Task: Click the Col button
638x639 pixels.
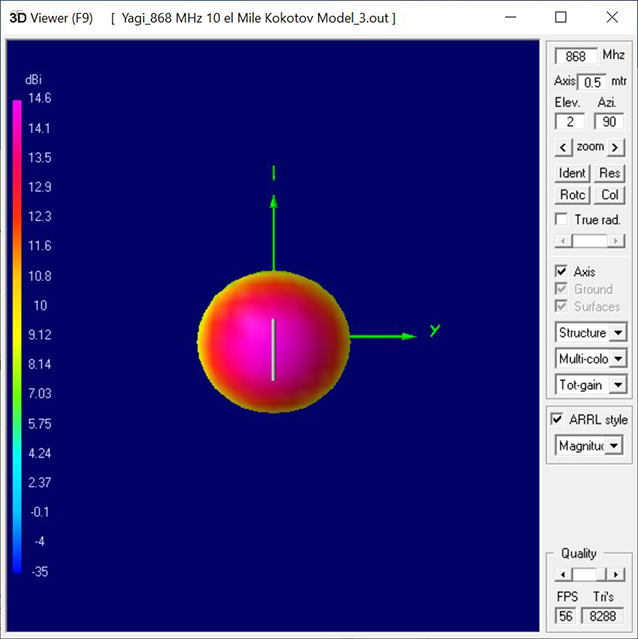Action: pyautogui.click(x=609, y=195)
